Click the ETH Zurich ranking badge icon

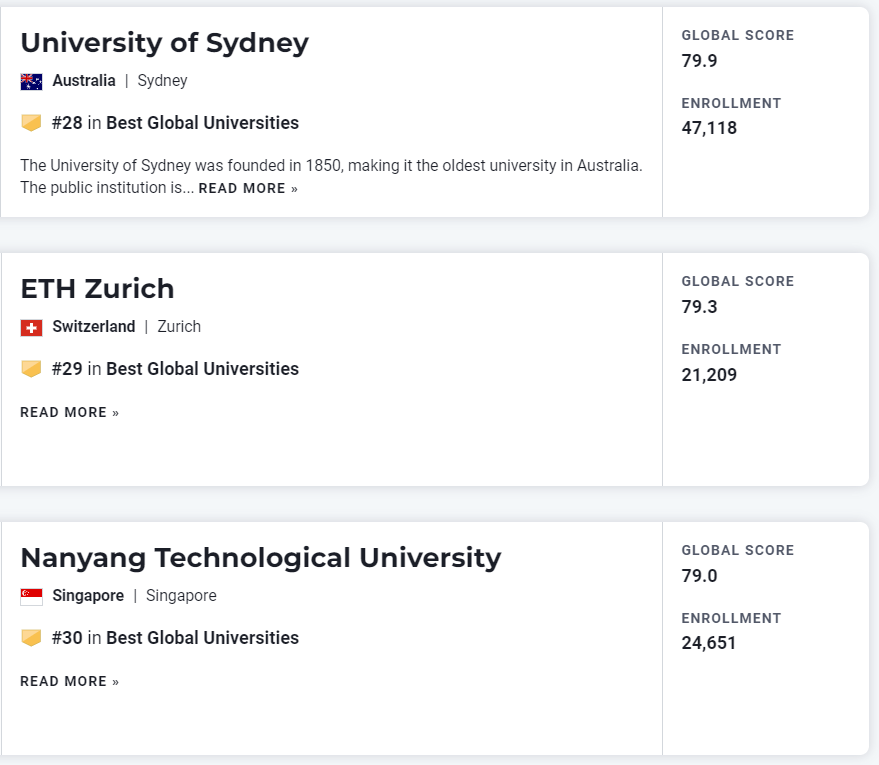pos(31,369)
